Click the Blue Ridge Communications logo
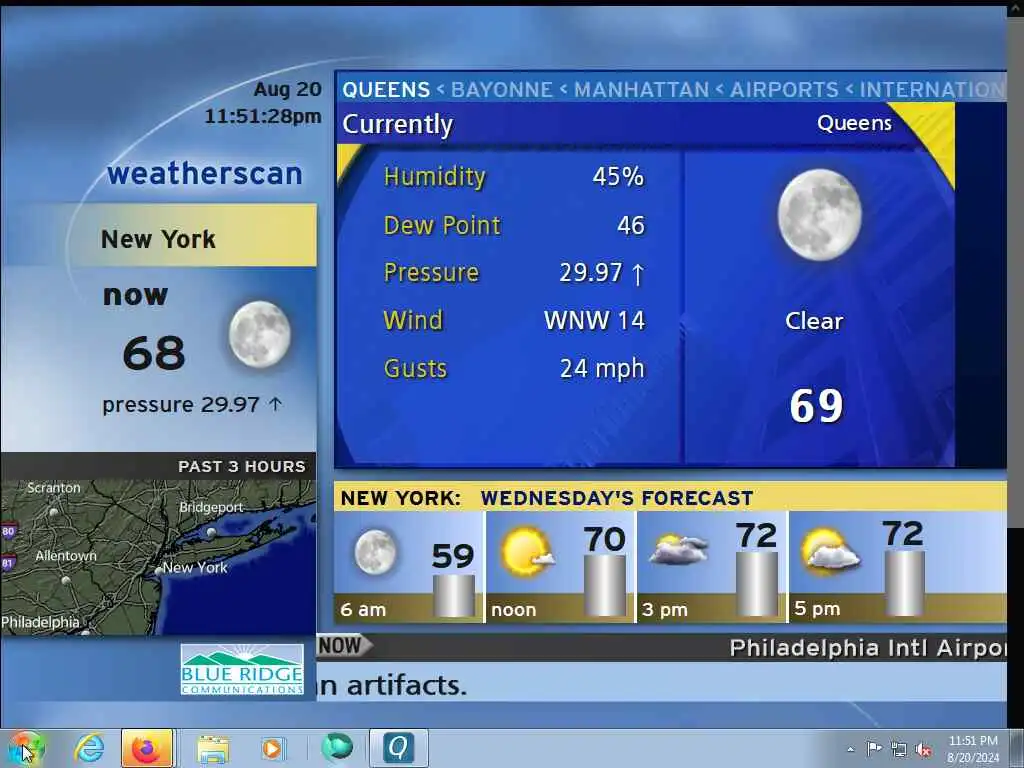 click(x=242, y=669)
